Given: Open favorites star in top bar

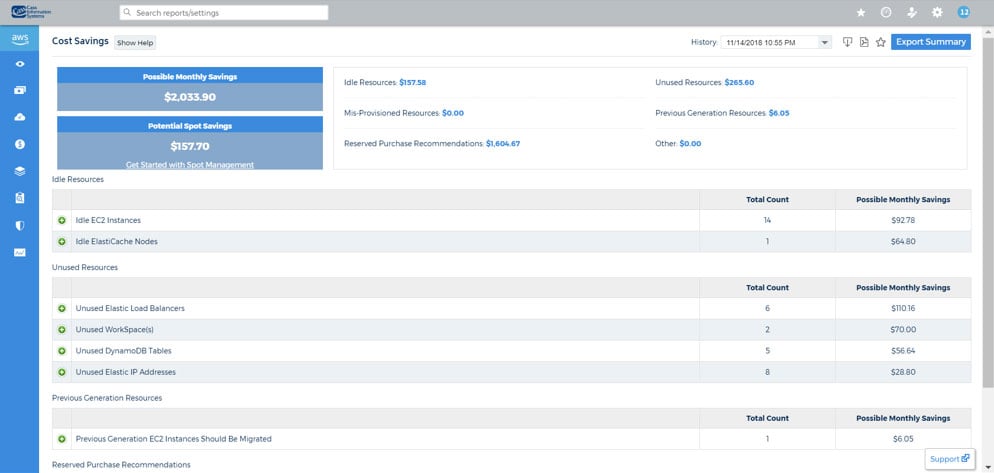Looking at the screenshot, I should coord(861,12).
